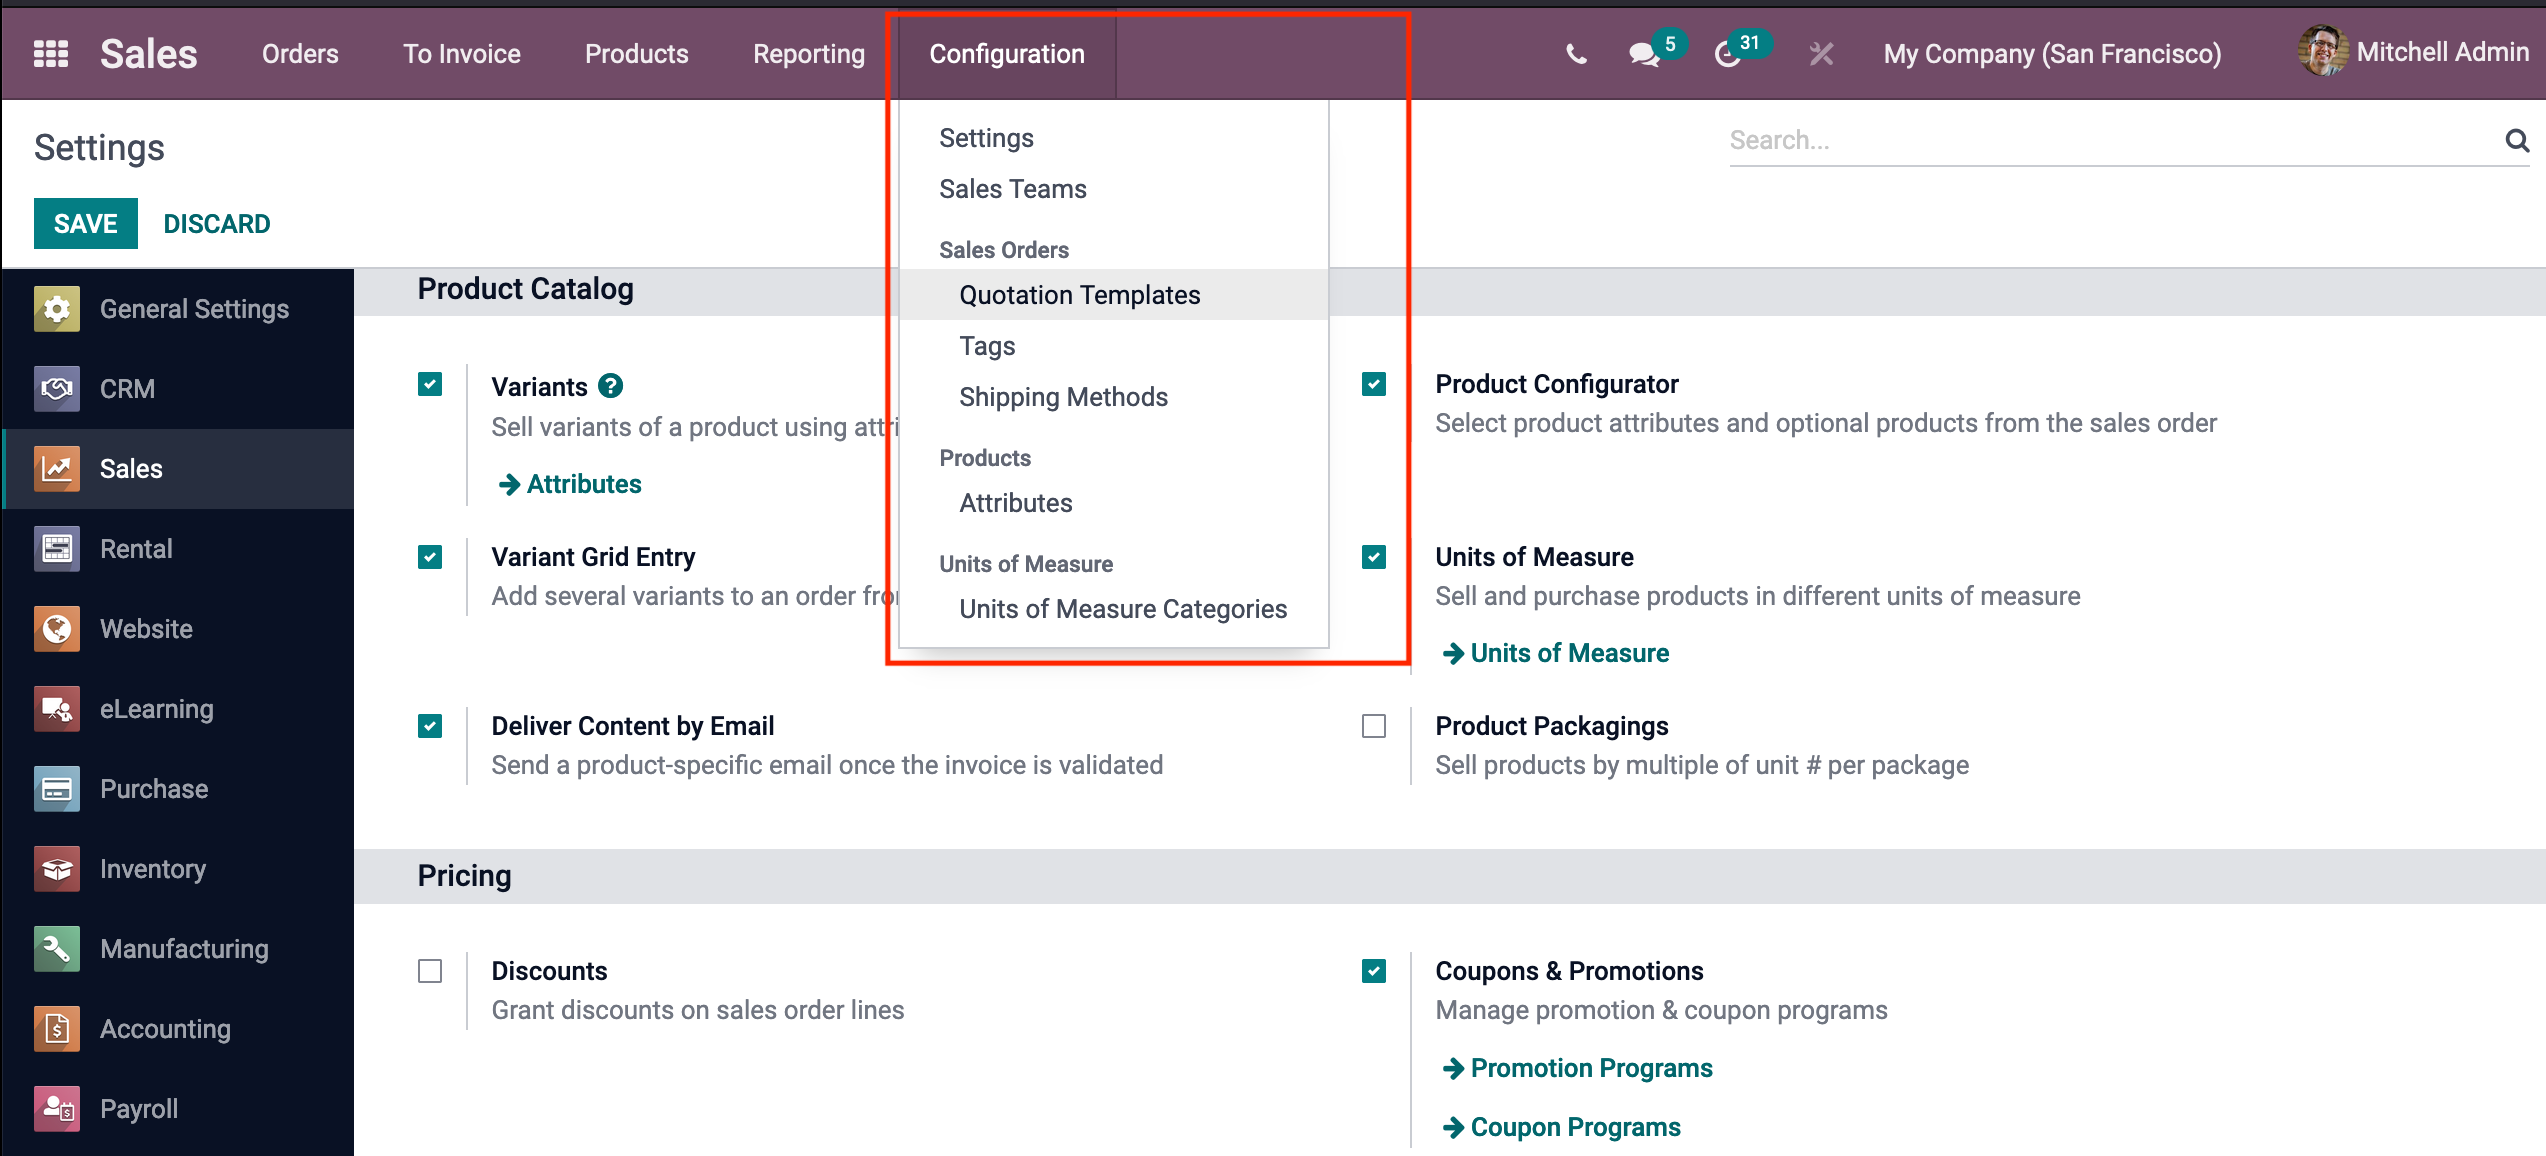Open the Orders menu
Image resolution: width=2546 pixels, height=1156 pixels.
coord(300,54)
